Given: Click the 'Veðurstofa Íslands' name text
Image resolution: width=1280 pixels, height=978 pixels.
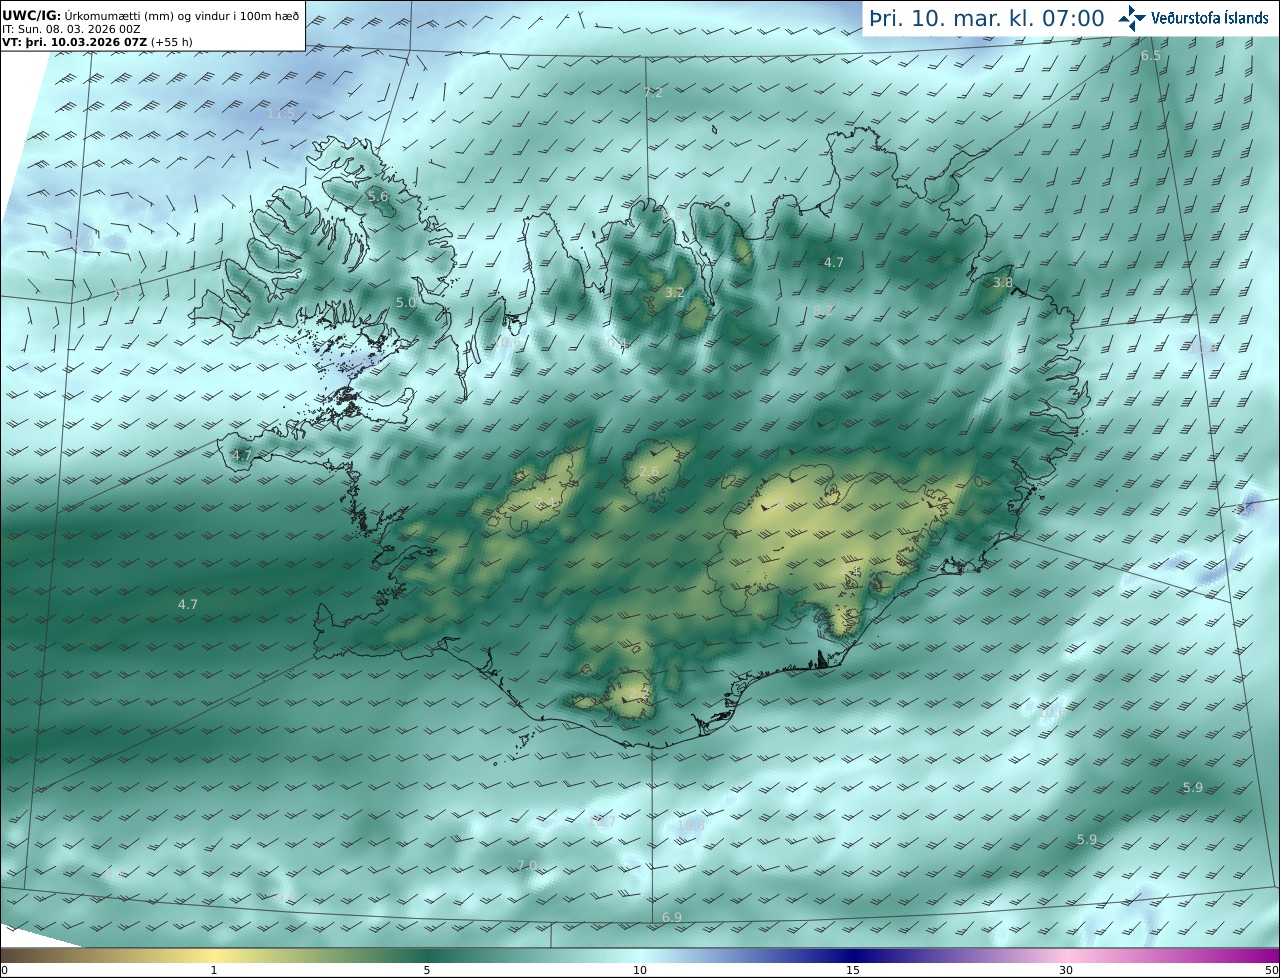Looking at the screenshot, I should point(1210,18).
